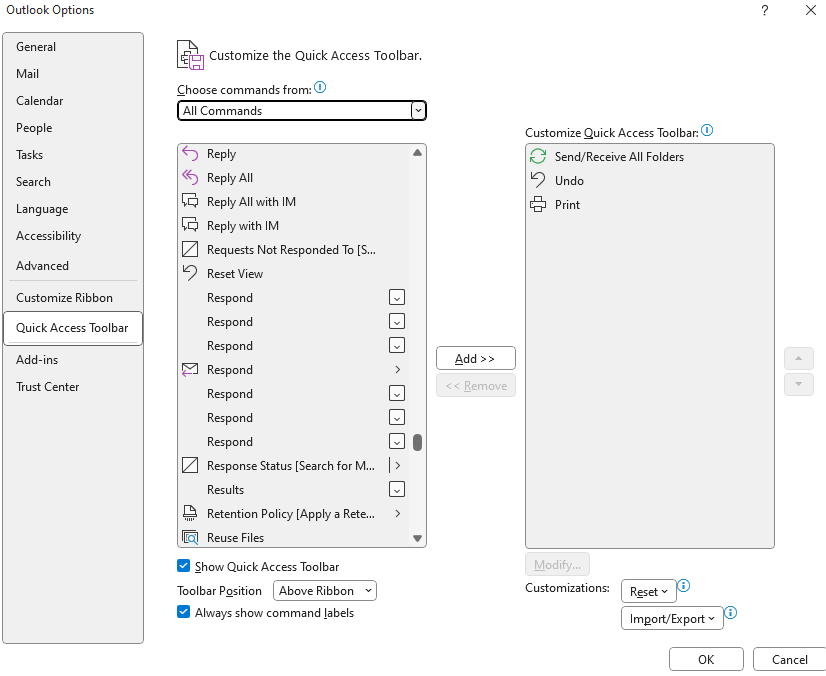Click the commands list scroll down arrow
This screenshot has width=826, height=676.
417,538
